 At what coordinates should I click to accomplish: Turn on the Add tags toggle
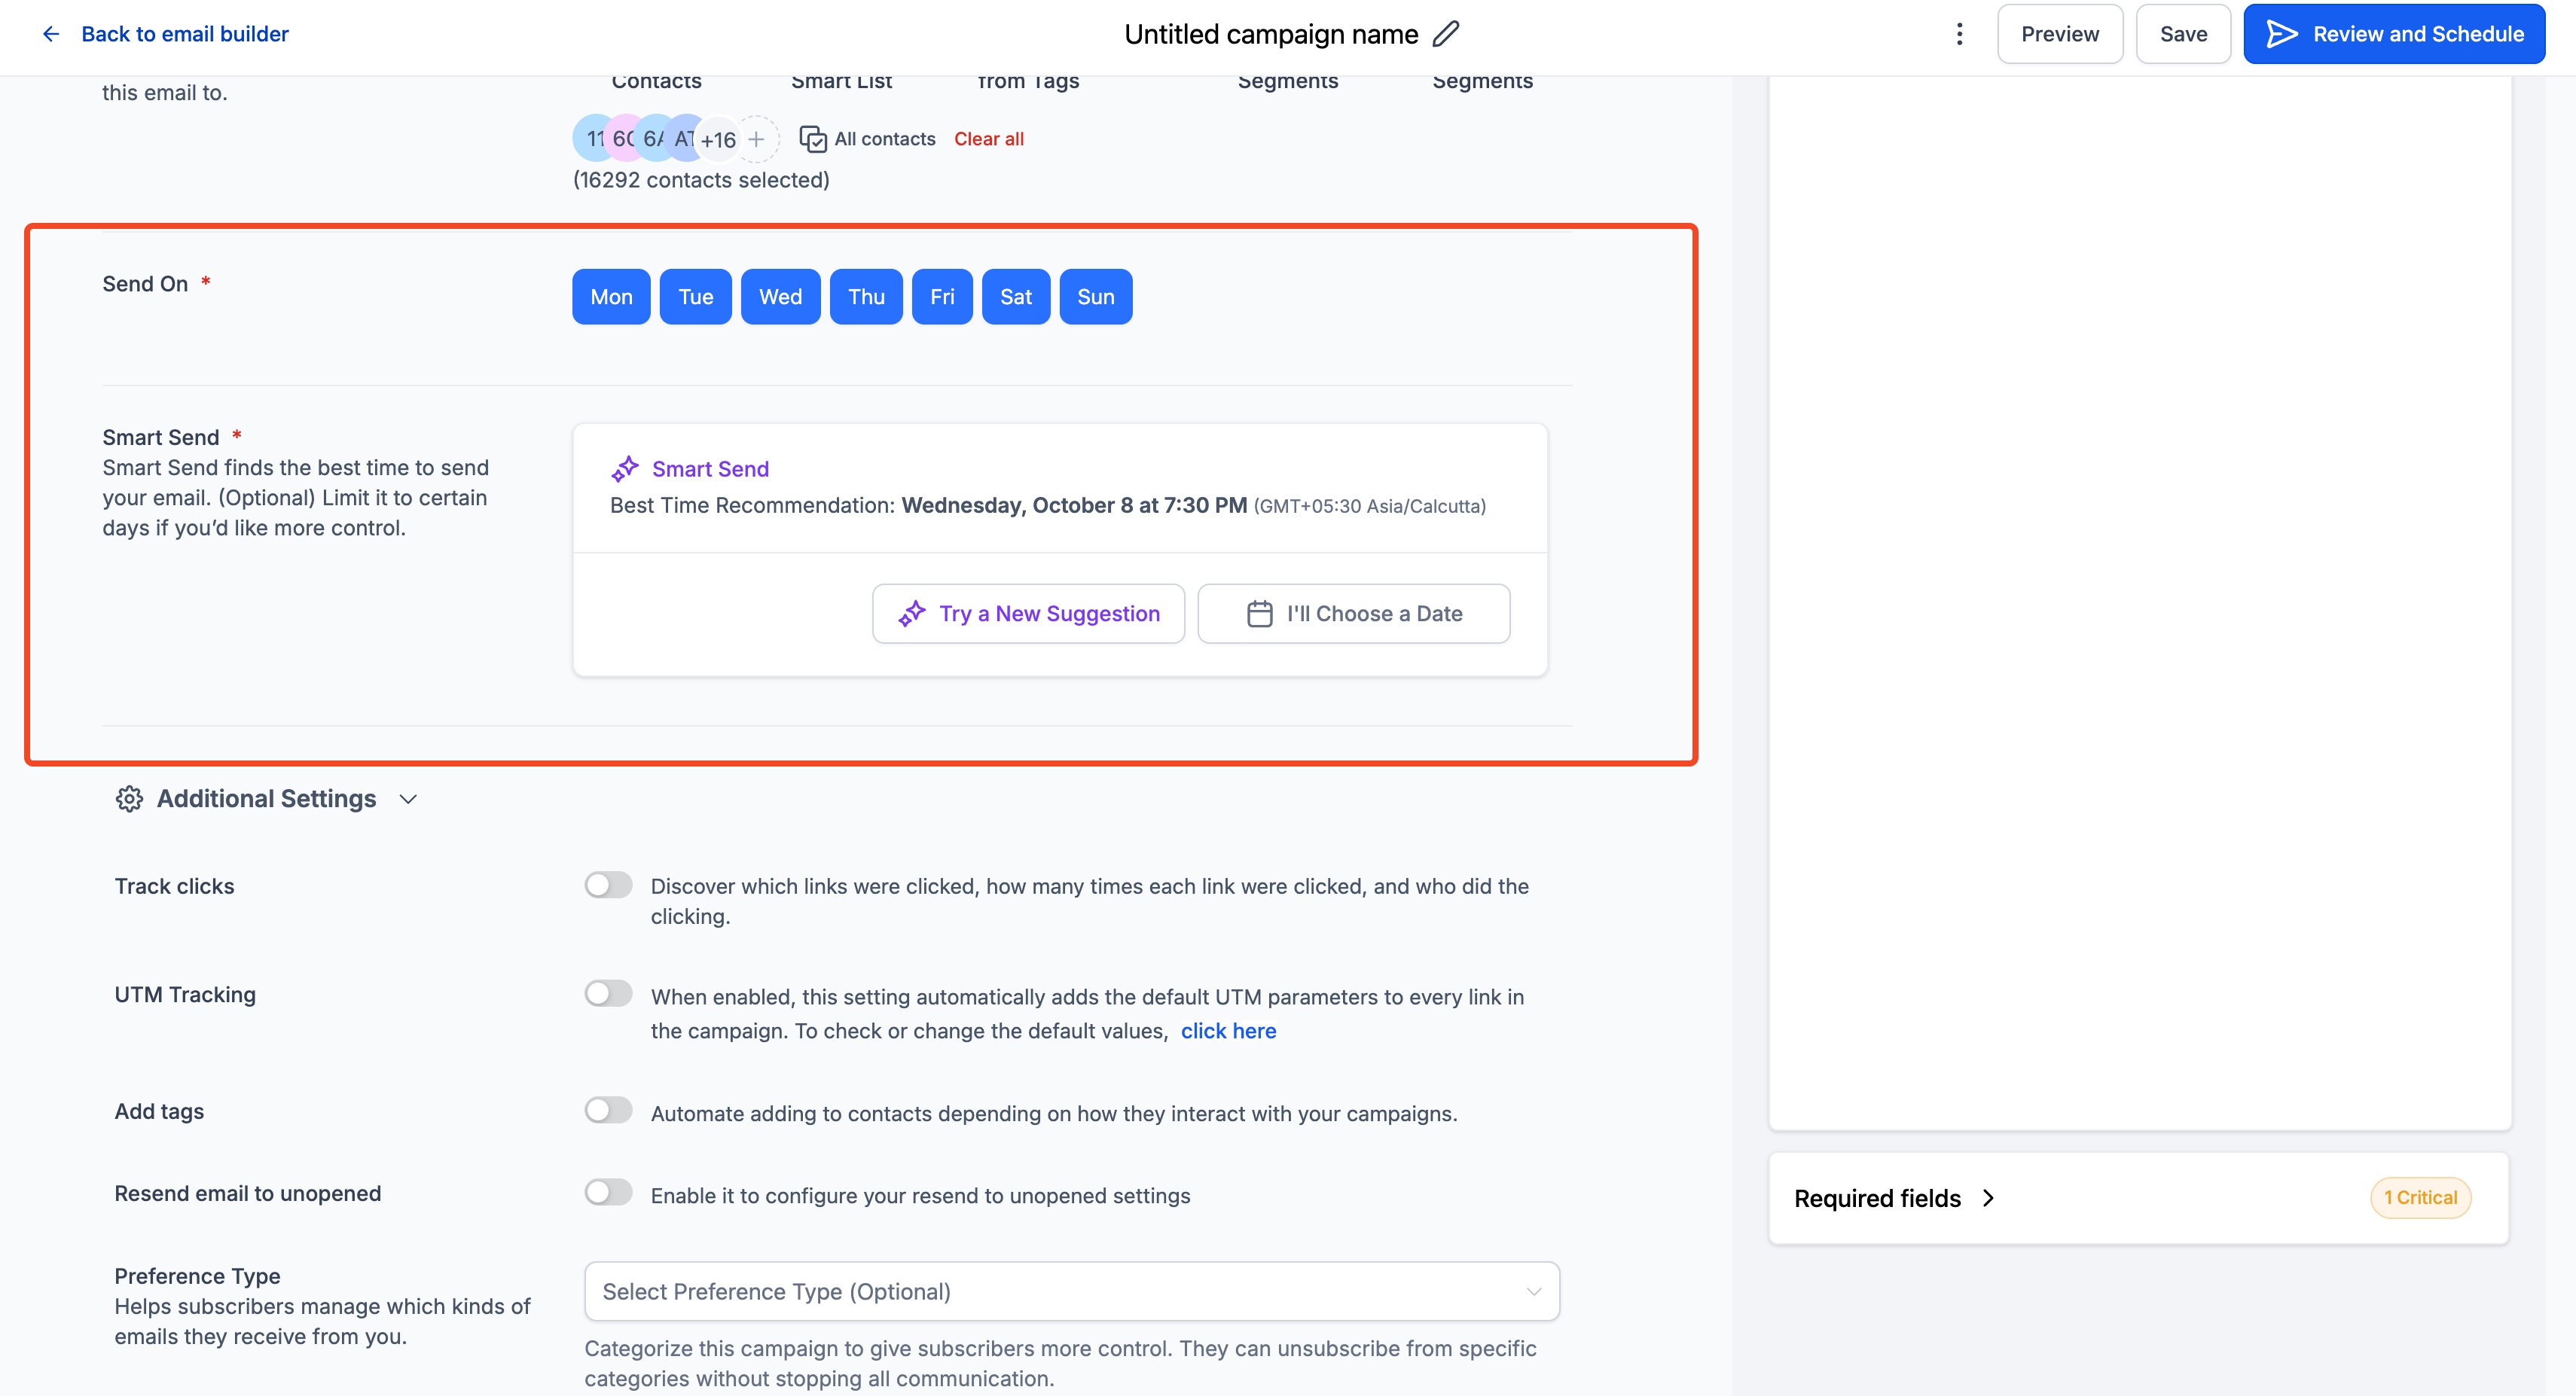(x=608, y=1110)
